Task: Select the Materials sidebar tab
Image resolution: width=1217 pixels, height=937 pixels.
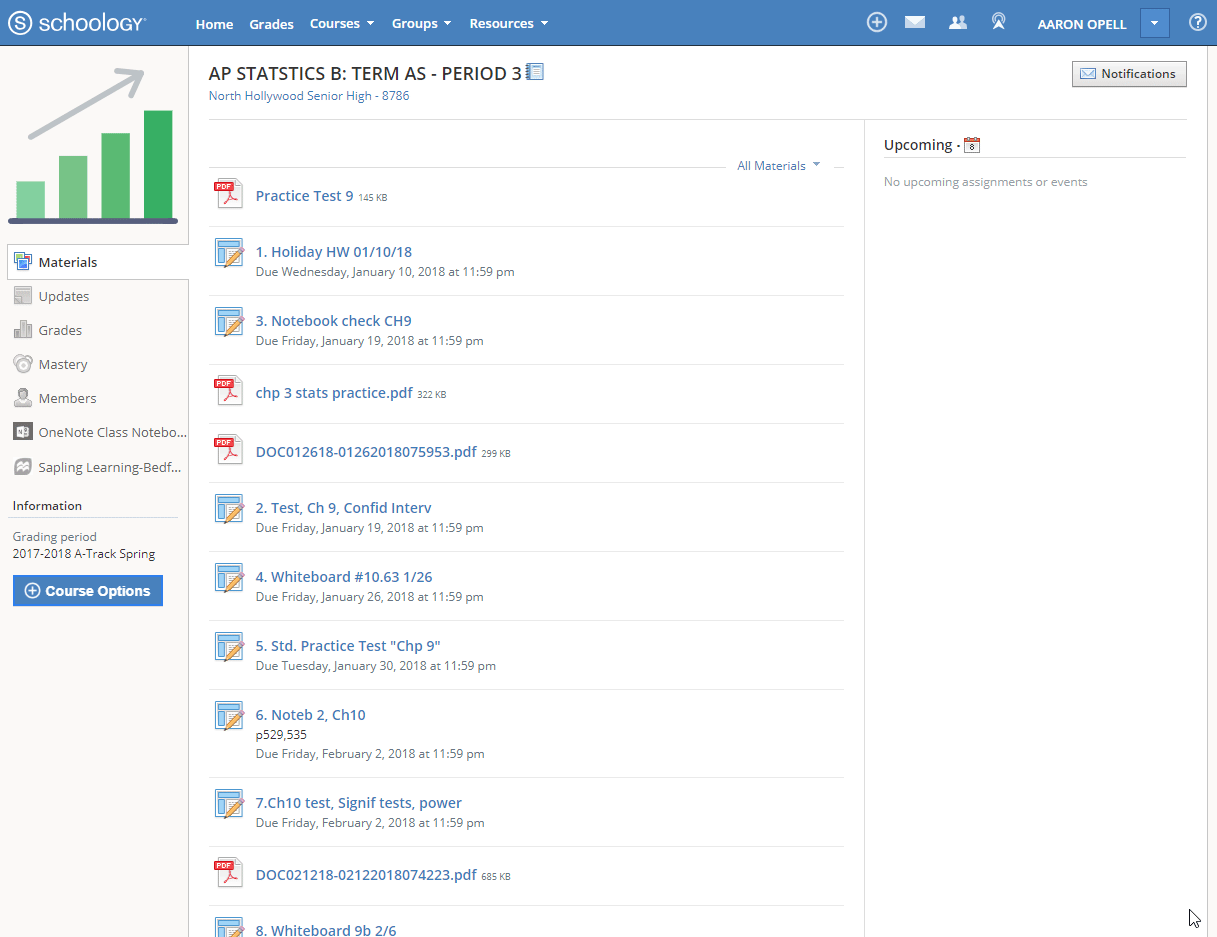Action: (98, 262)
